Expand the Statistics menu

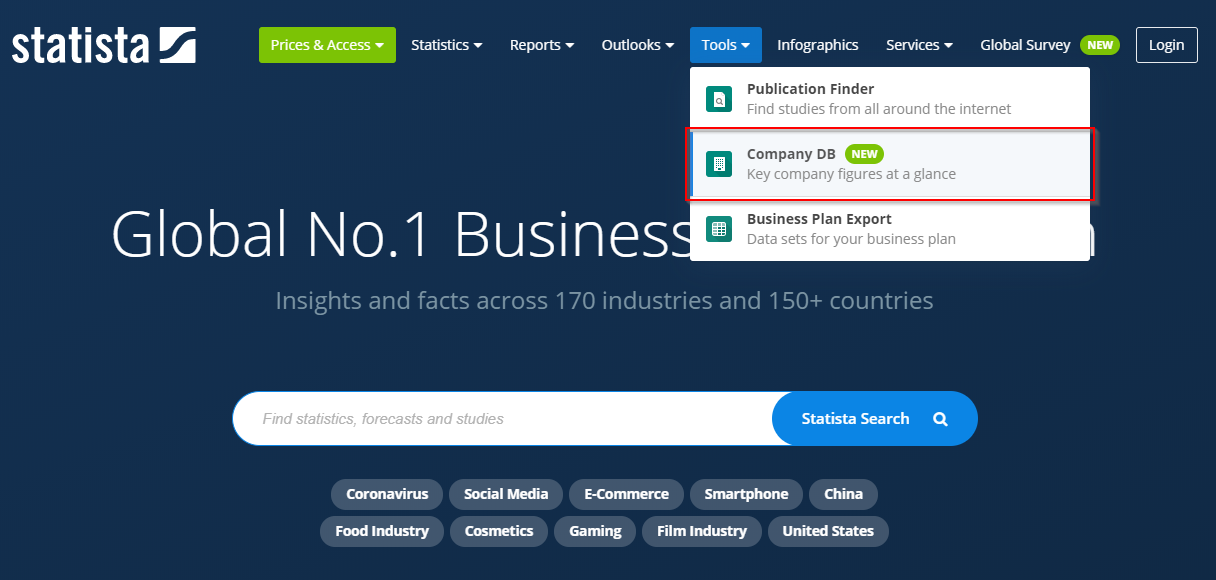447,45
